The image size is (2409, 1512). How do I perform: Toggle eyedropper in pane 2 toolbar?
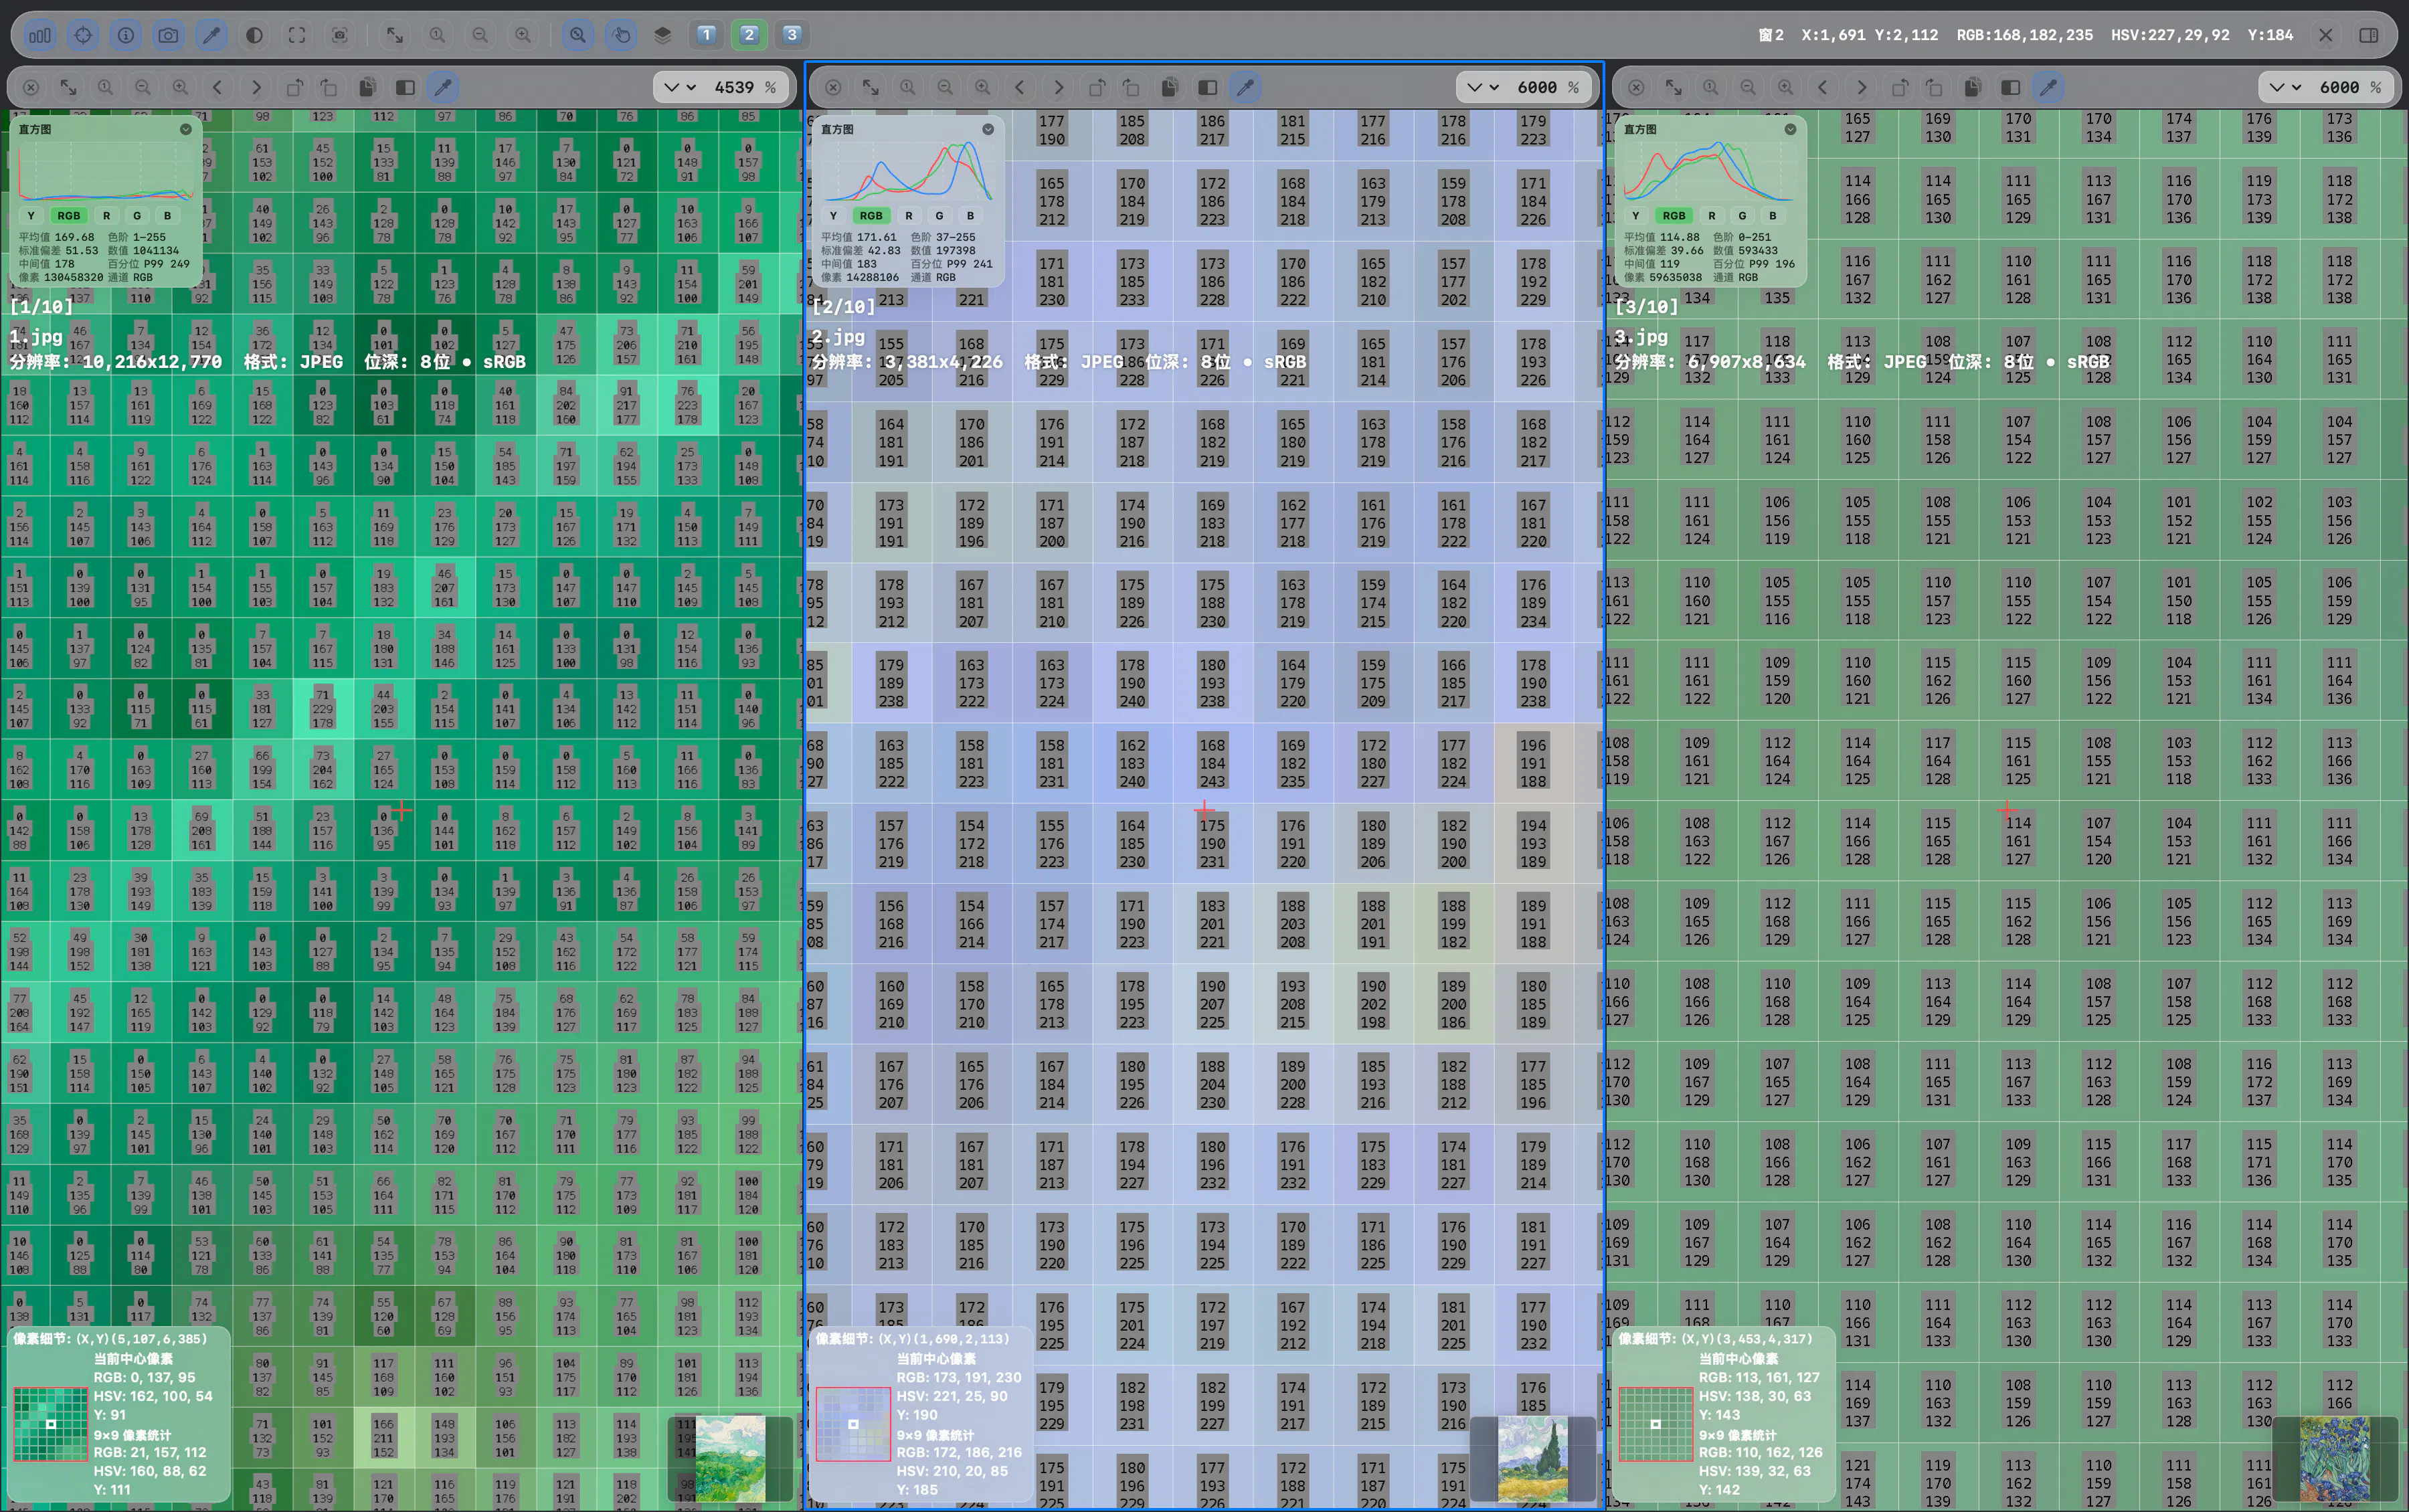tap(1245, 87)
